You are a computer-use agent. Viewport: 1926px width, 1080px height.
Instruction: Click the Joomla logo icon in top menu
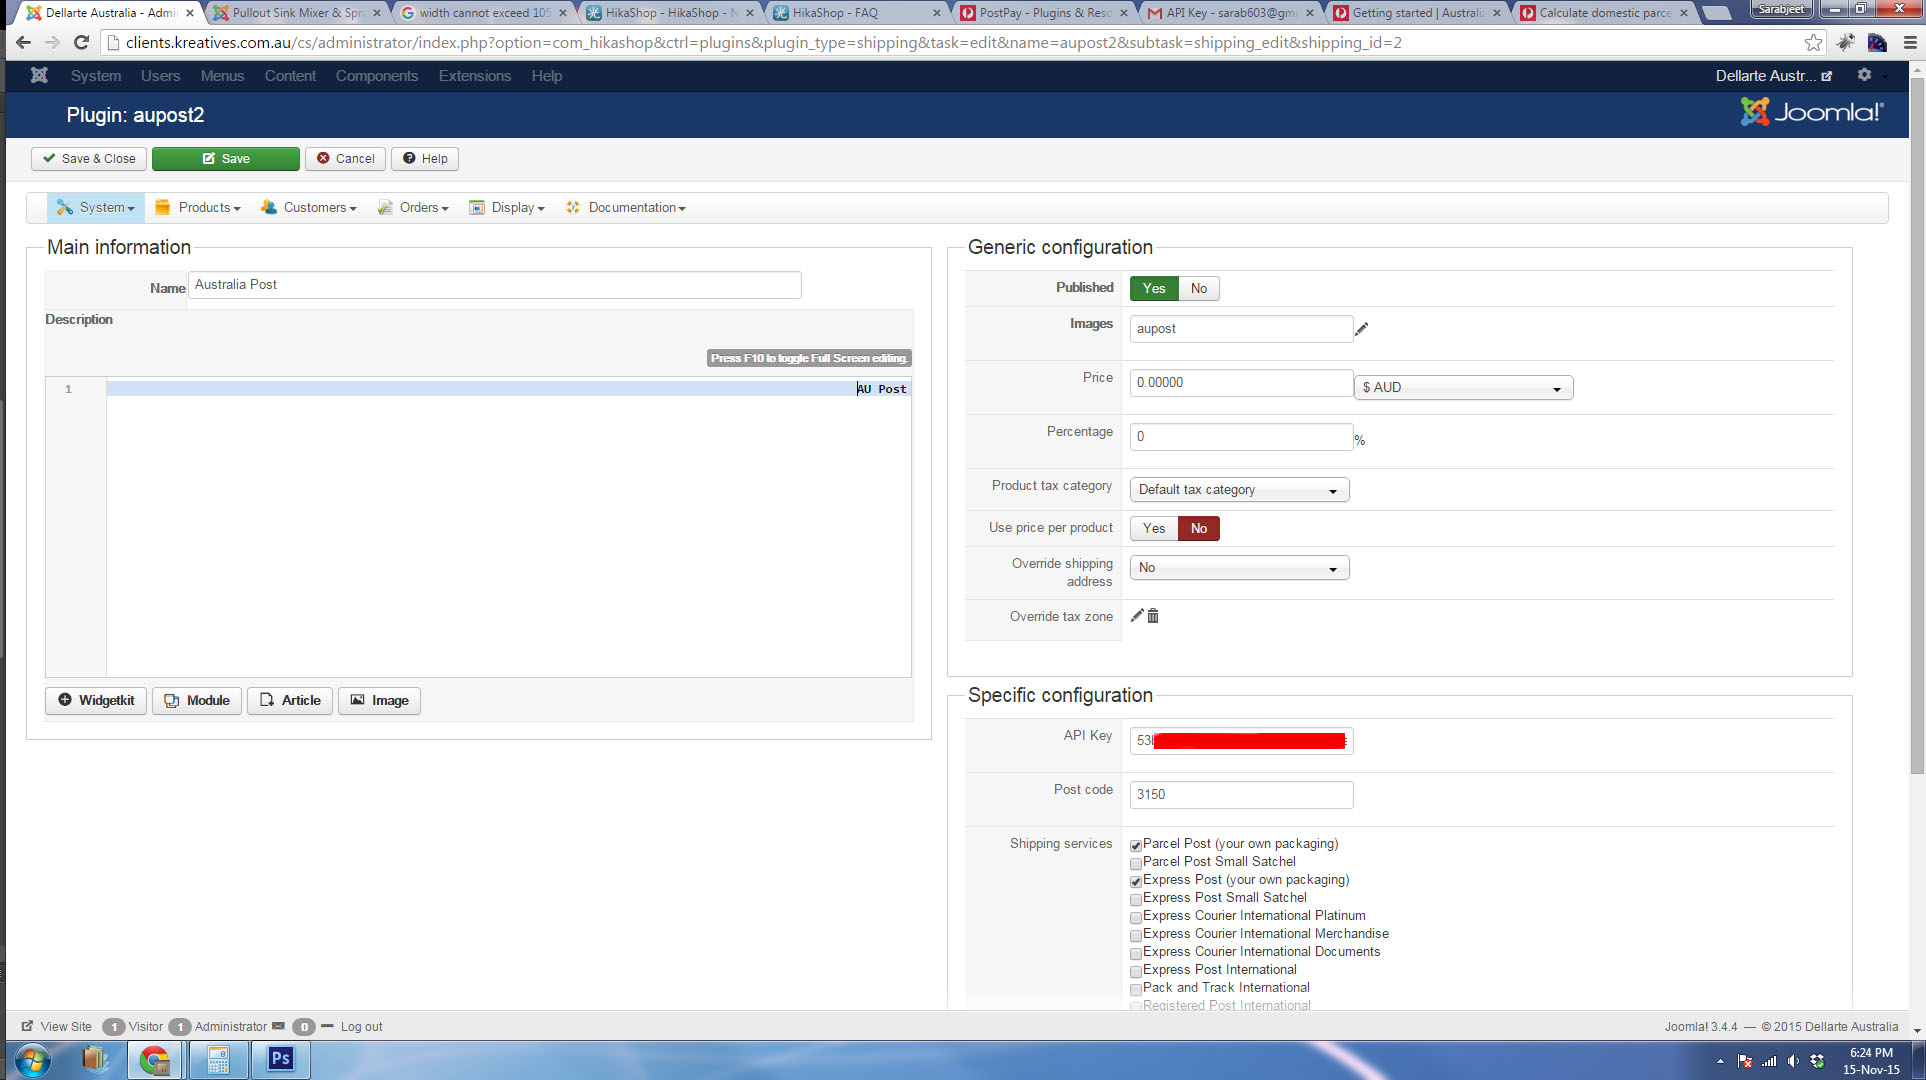point(39,75)
